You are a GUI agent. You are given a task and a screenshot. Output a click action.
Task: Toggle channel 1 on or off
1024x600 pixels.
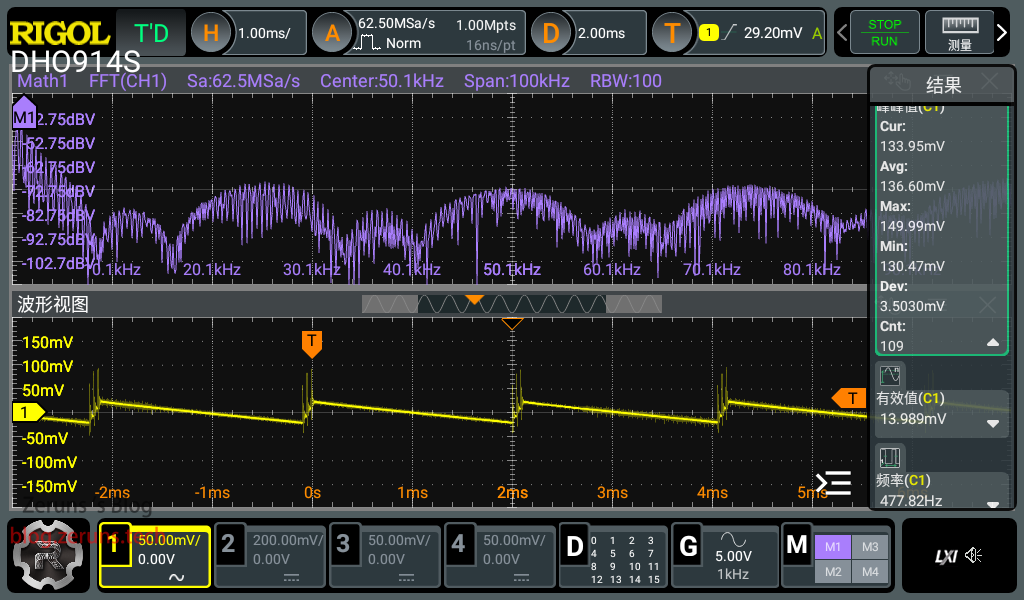(115, 545)
